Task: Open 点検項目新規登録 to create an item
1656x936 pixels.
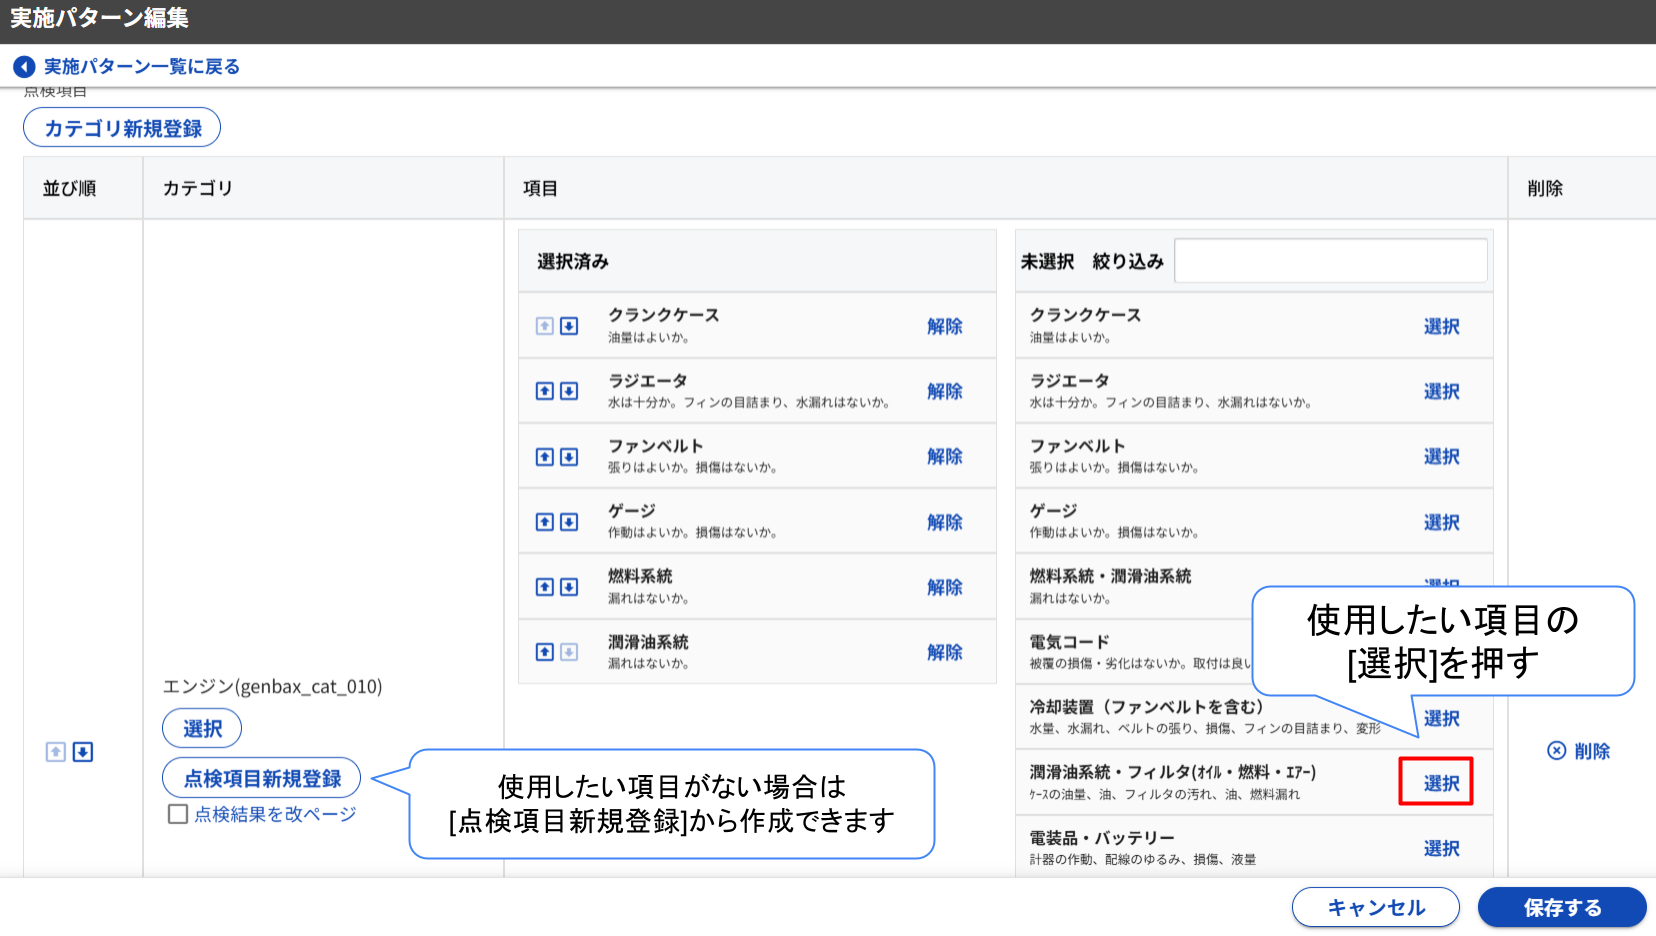Action: point(262,778)
